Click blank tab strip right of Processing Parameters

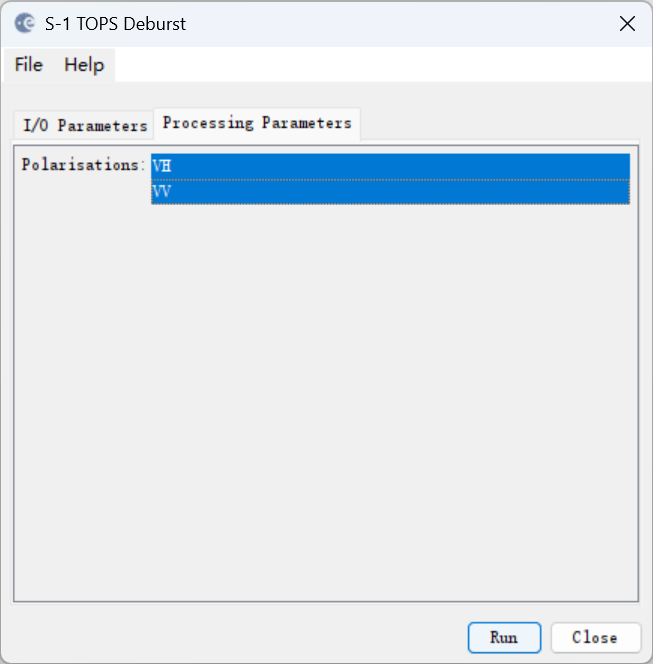point(500,124)
